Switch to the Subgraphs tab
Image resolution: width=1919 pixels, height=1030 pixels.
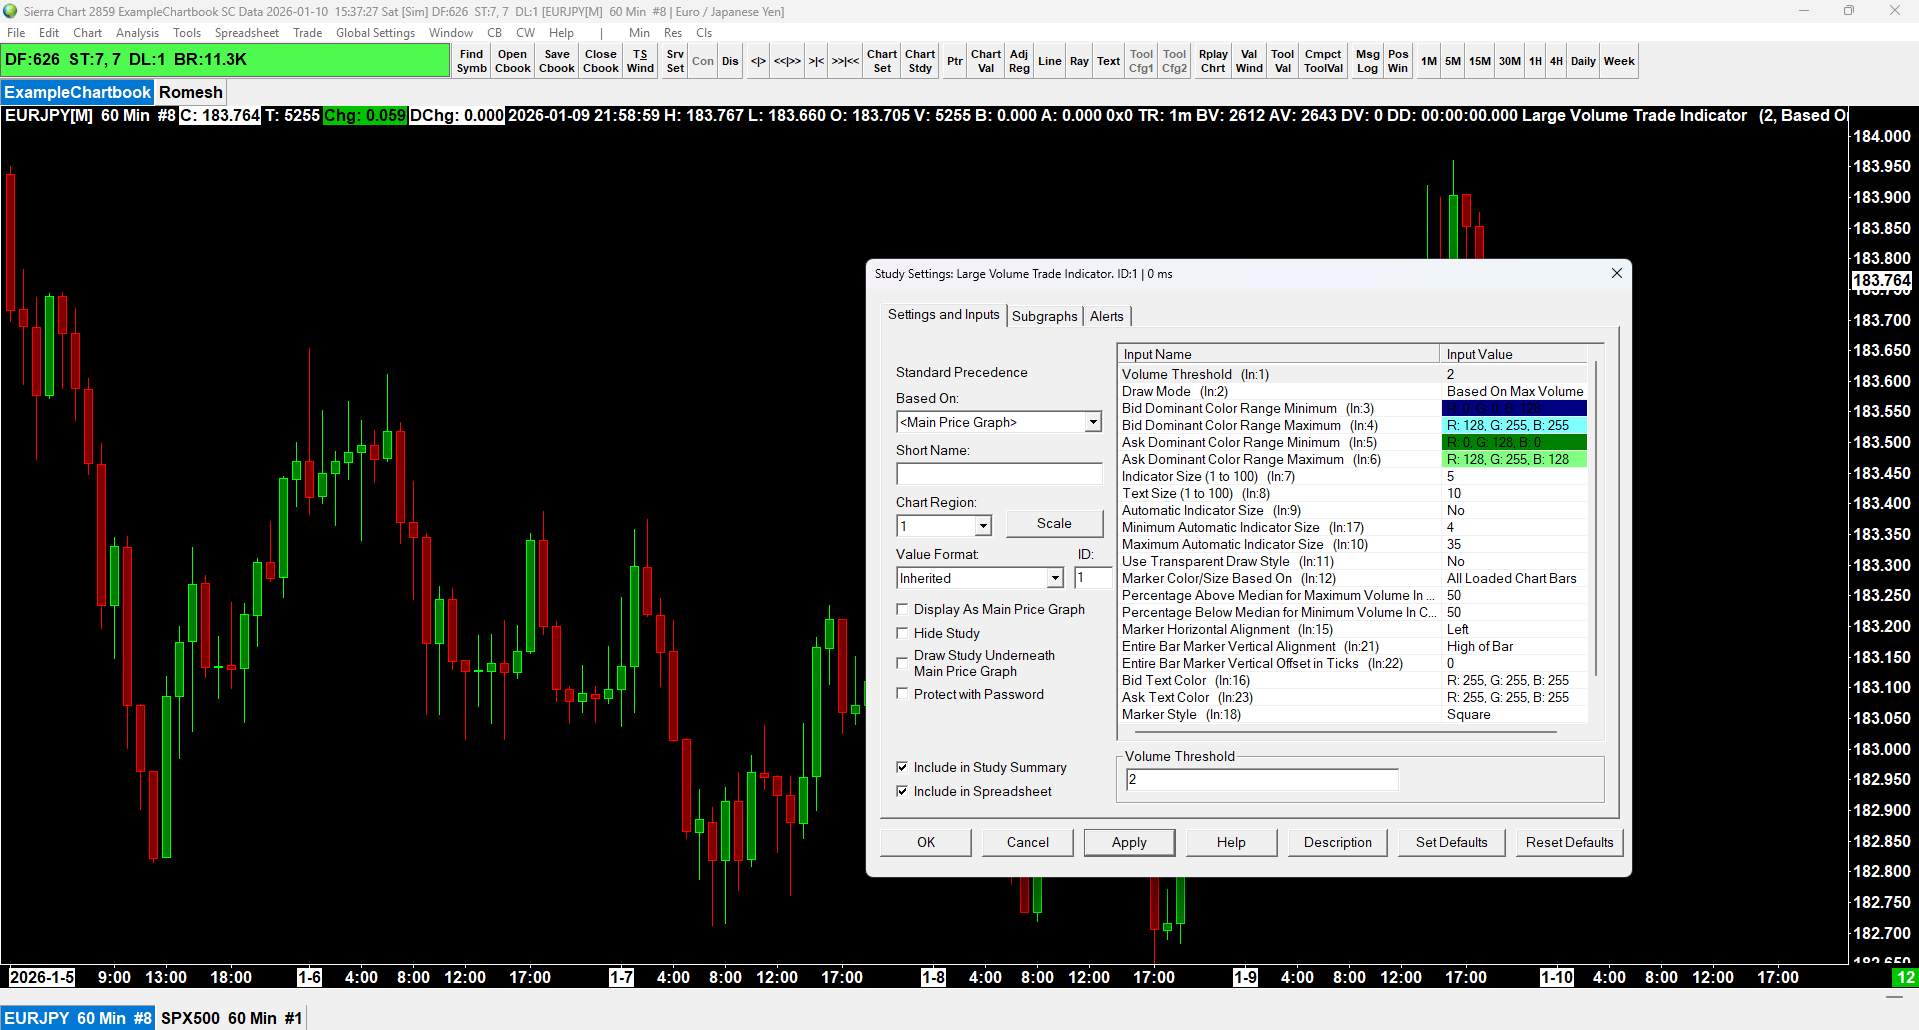1045,316
